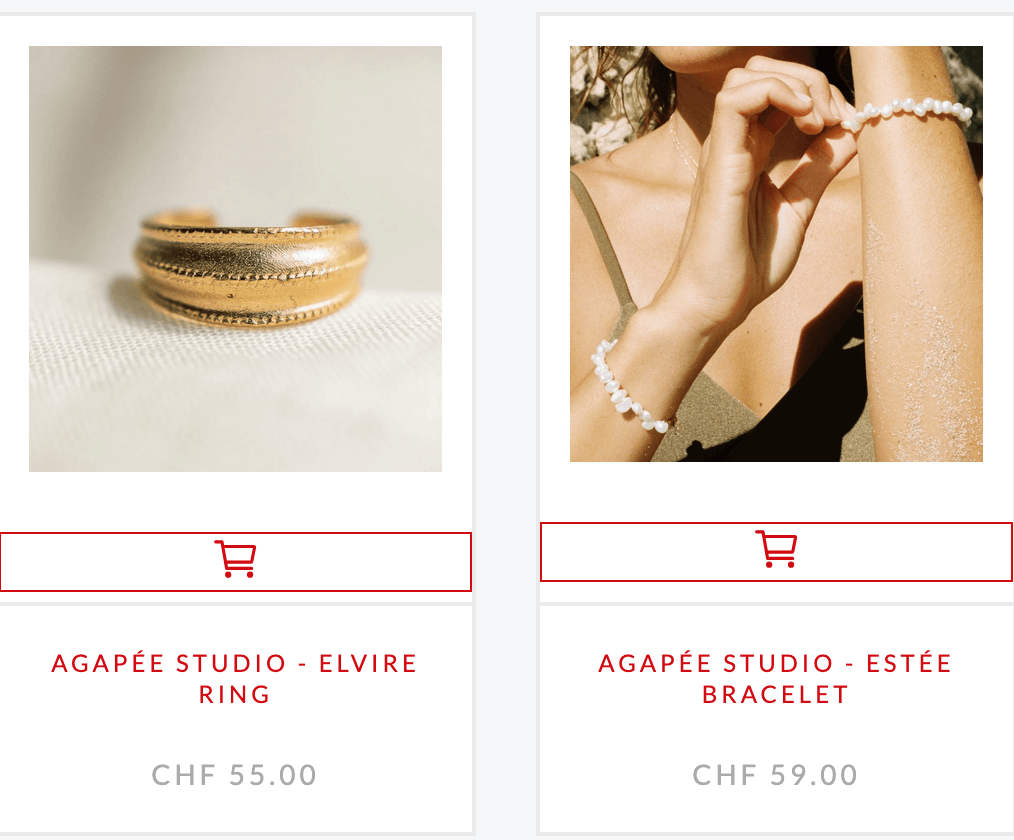
Task: Click the cart icon under the gold ring
Action: click(x=235, y=559)
